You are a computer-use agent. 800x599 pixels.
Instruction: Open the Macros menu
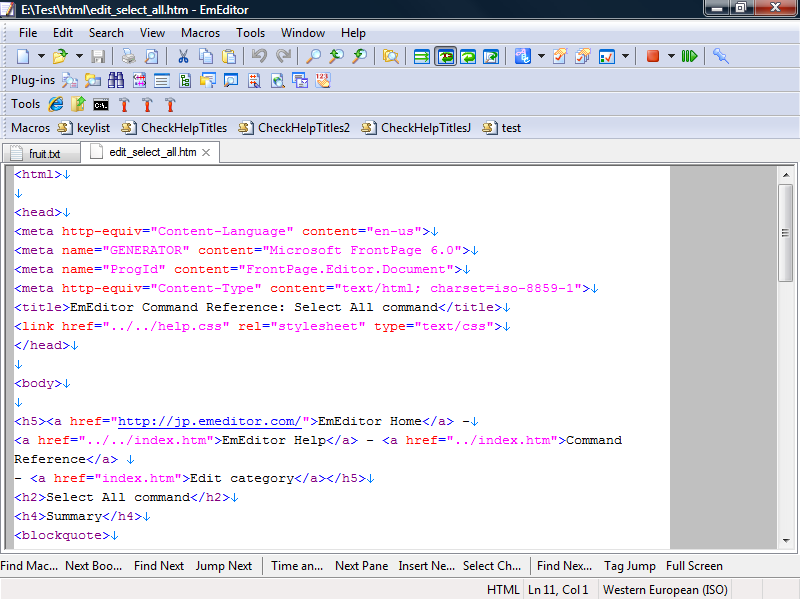(x=201, y=33)
